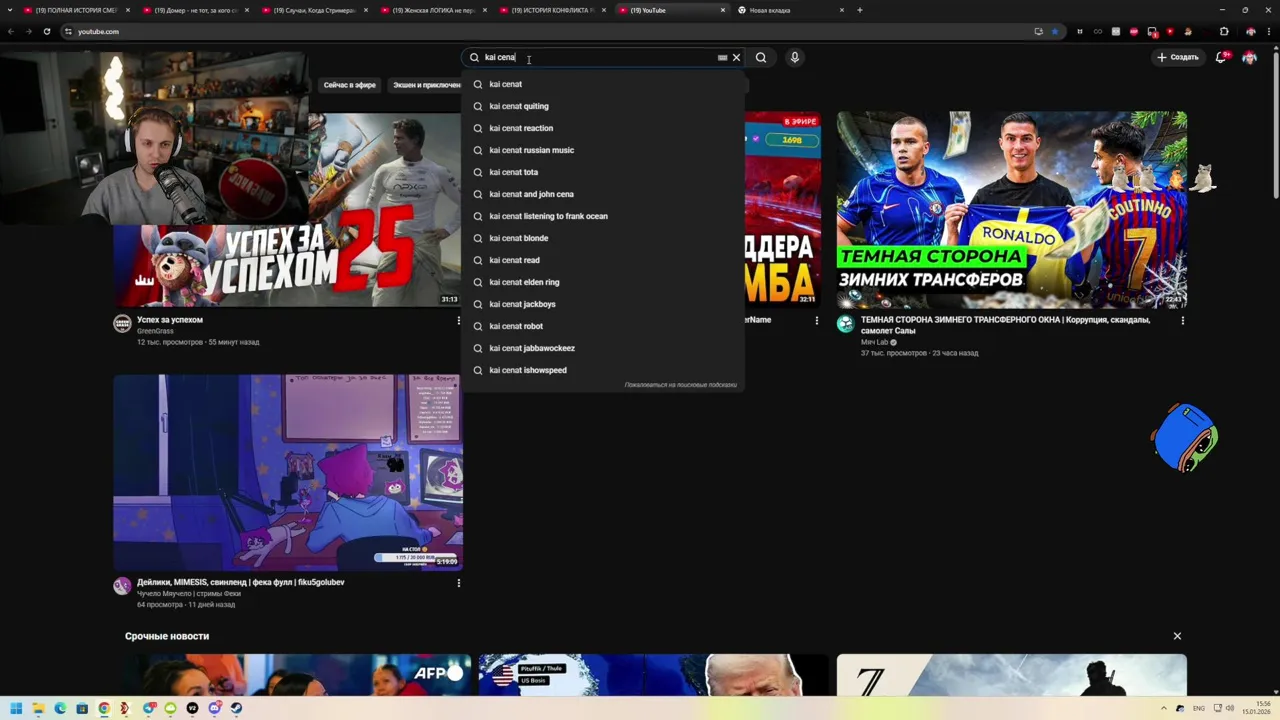The height and width of the screenshot is (720, 1280).
Task: Switch to Случаи, Когда Стримеры browser tab
Action: click(314, 10)
